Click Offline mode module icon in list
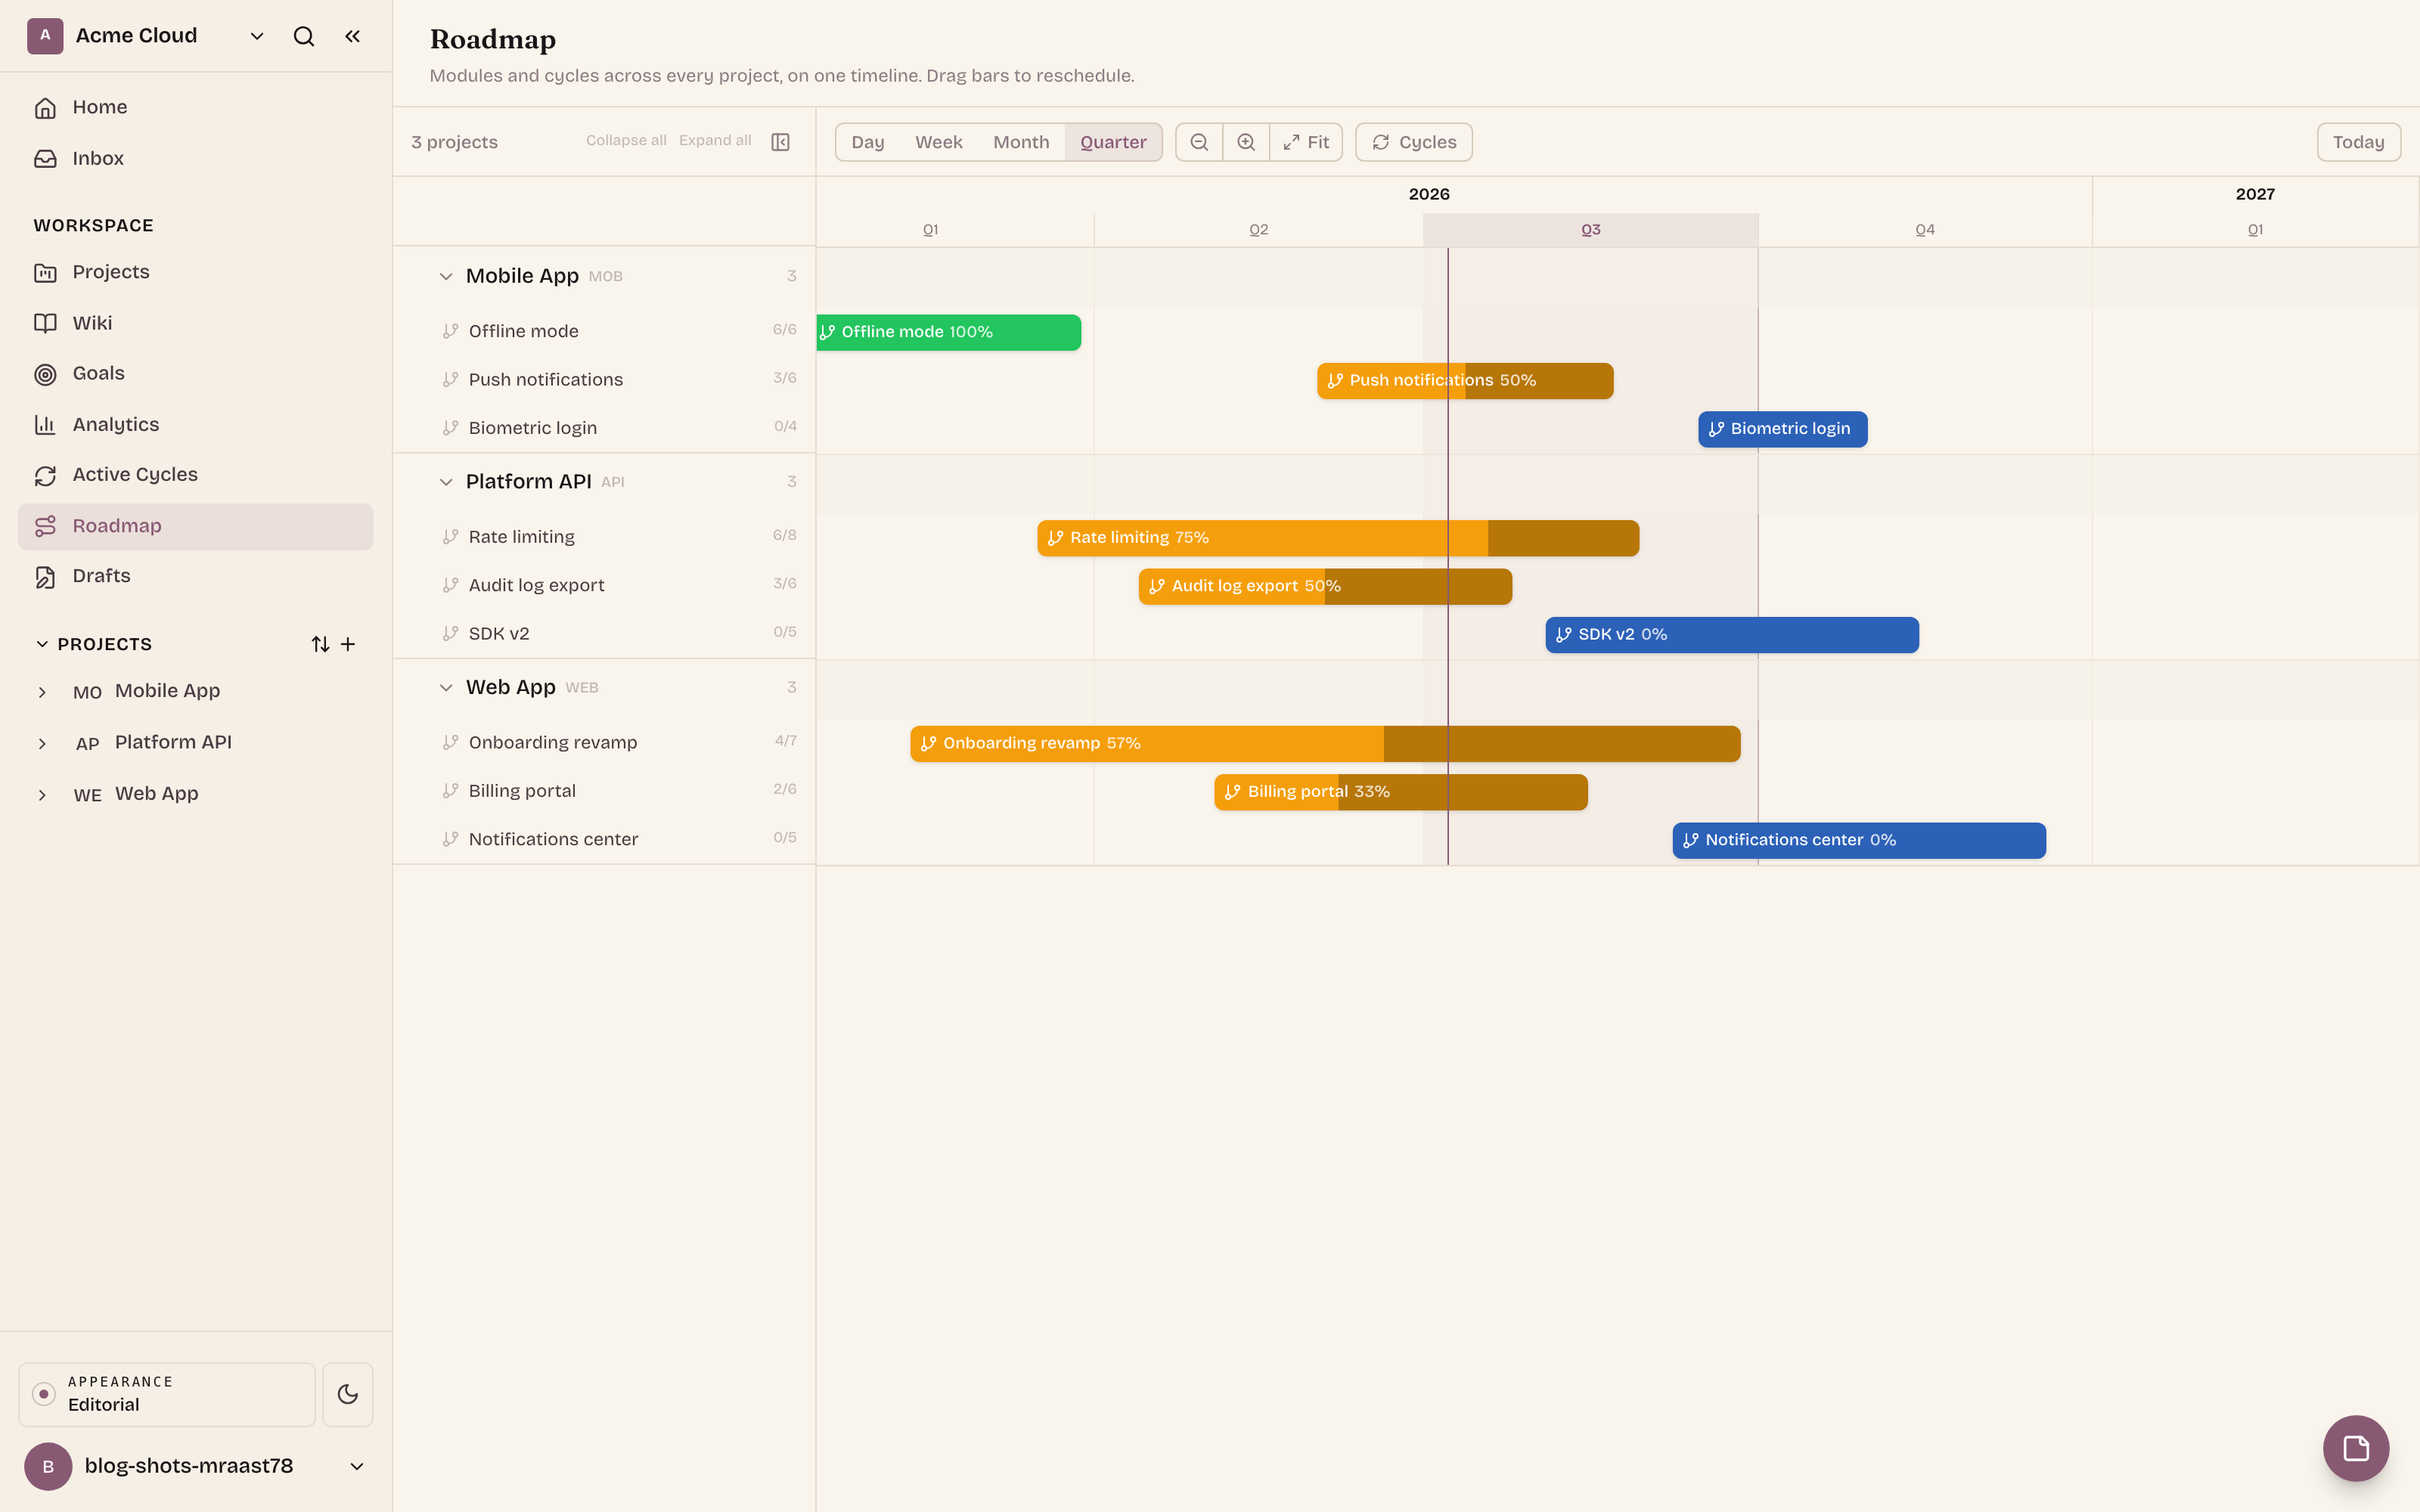Viewport: 2420px width, 1512px height. (x=451, y=331)
